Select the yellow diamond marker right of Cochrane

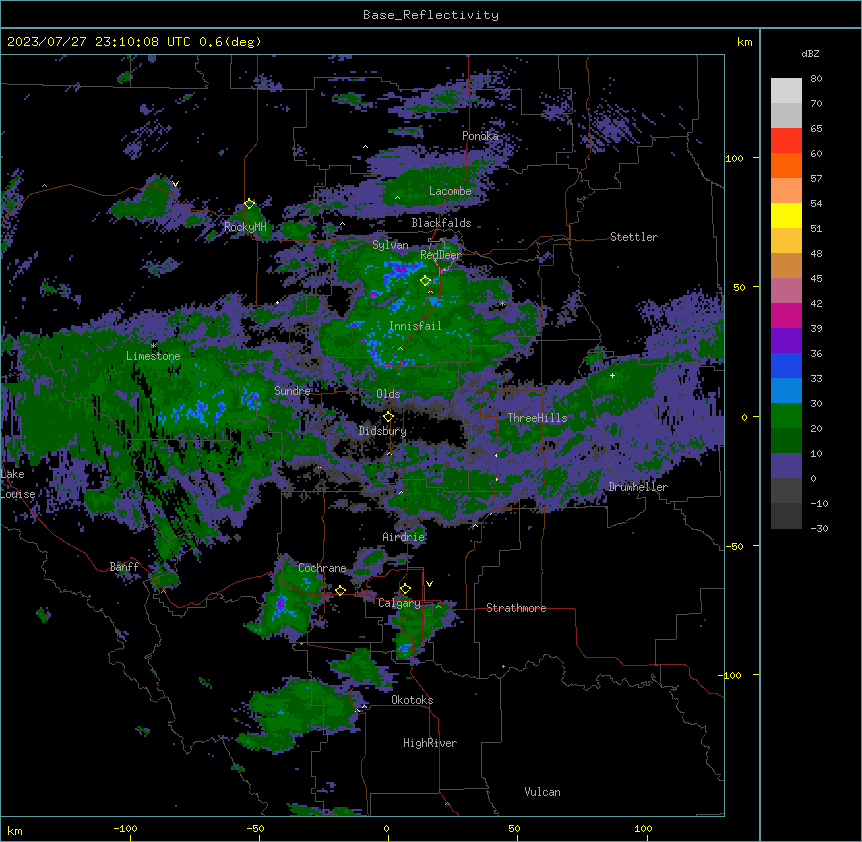click(340, 590)
